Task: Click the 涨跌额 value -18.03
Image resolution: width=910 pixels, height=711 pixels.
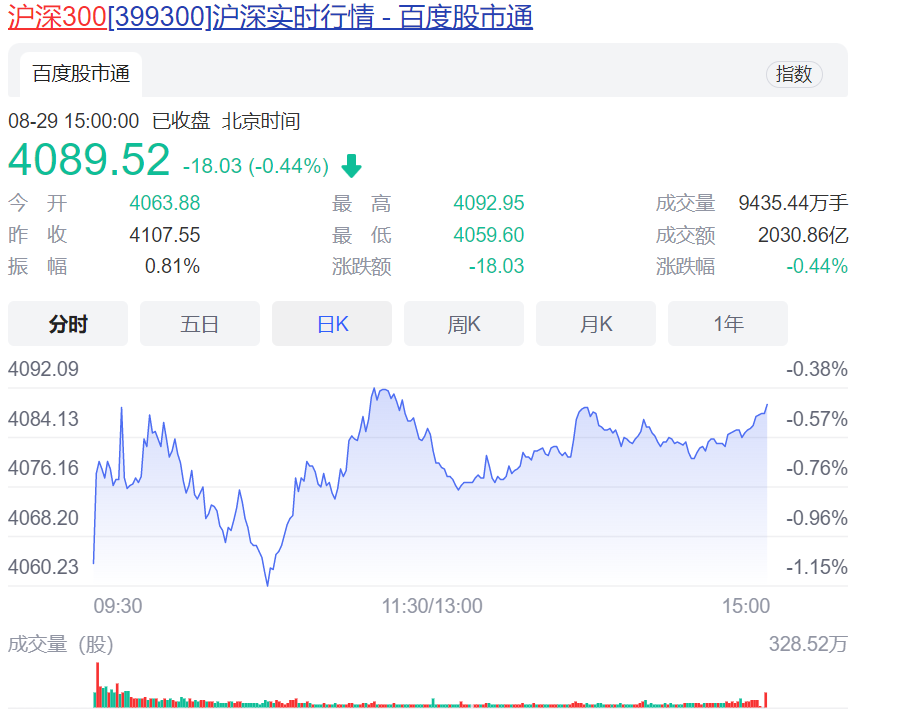Action: tap(496, 266)
